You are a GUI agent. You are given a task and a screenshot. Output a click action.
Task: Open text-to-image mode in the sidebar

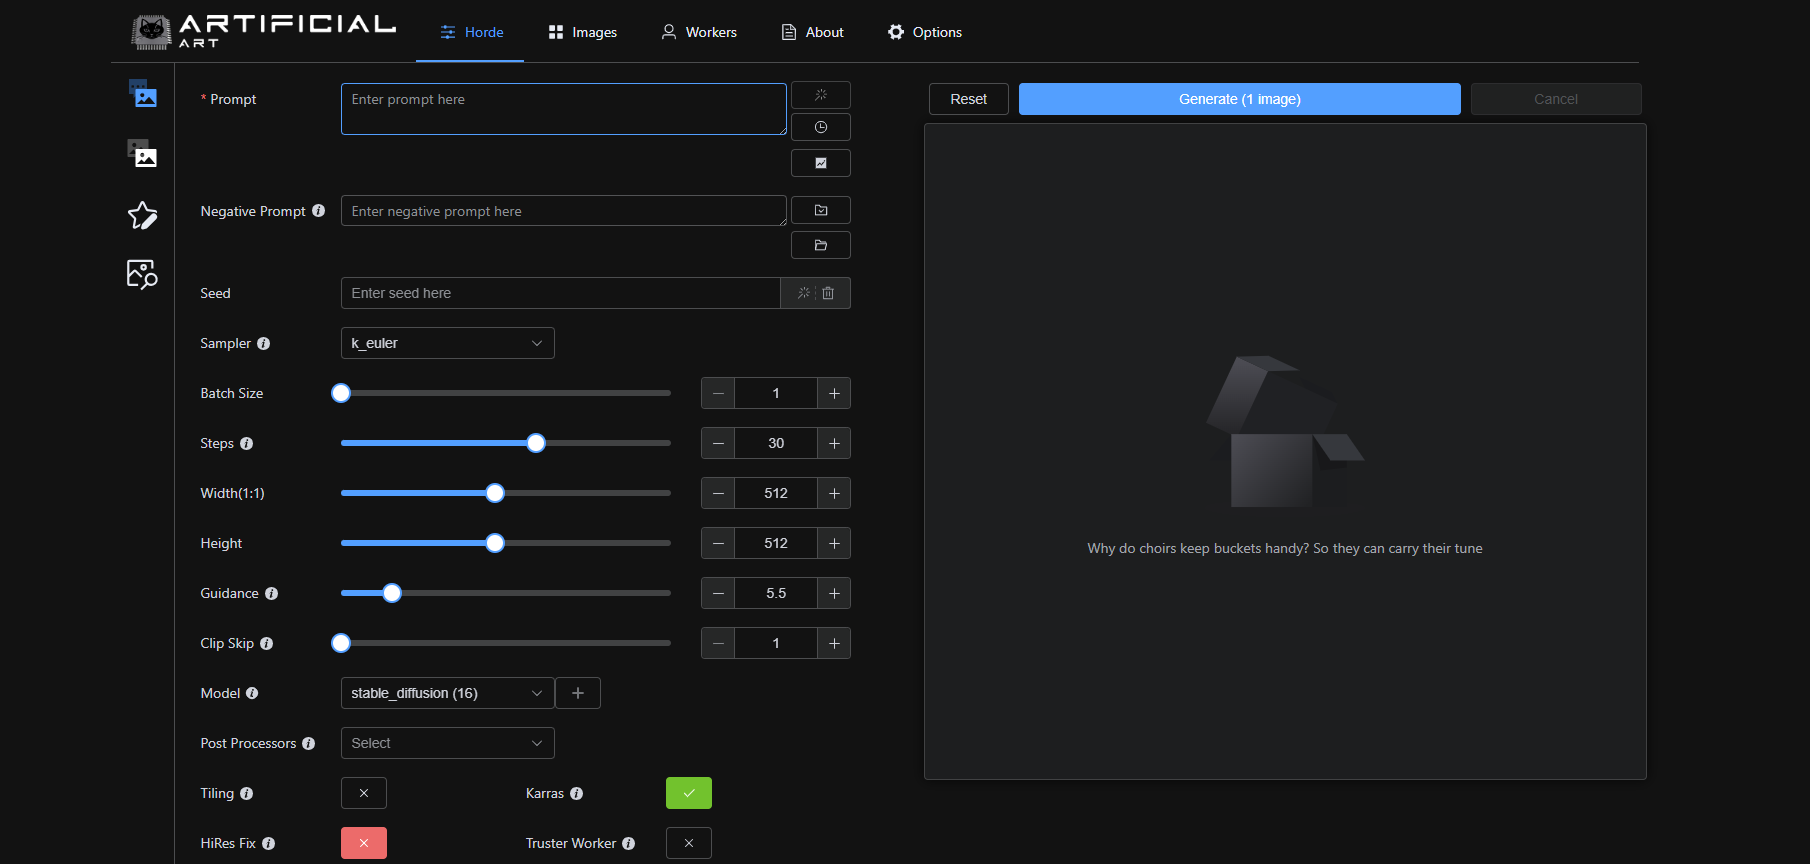click(143, 94)
